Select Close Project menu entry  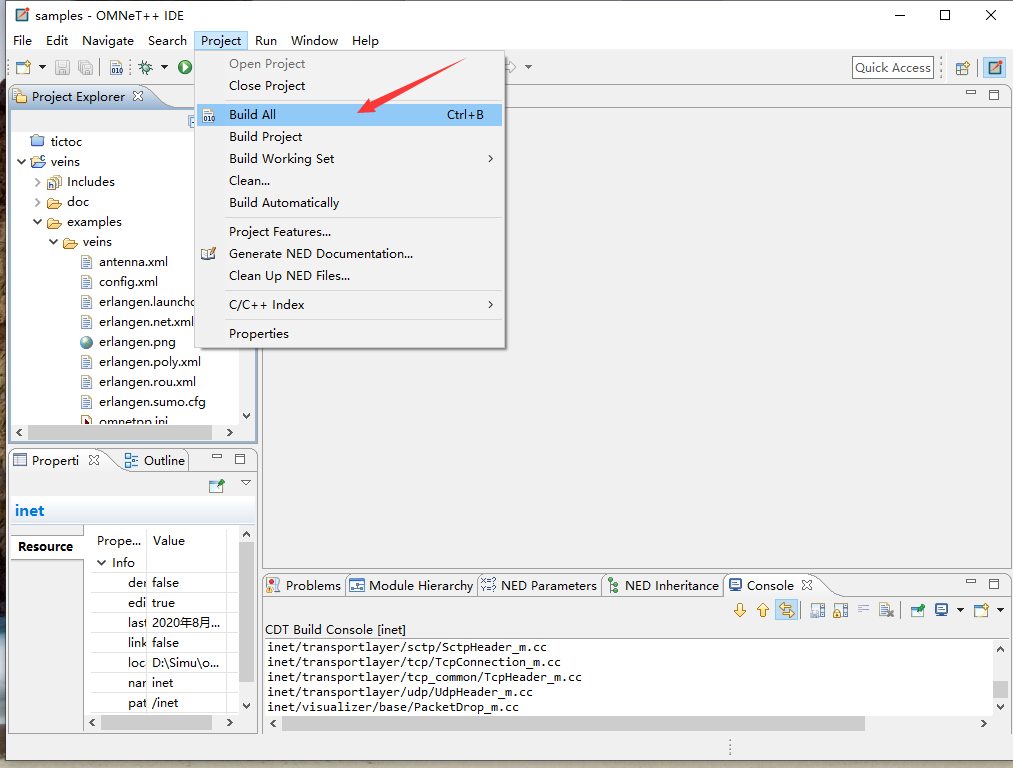tap(350, 85)
